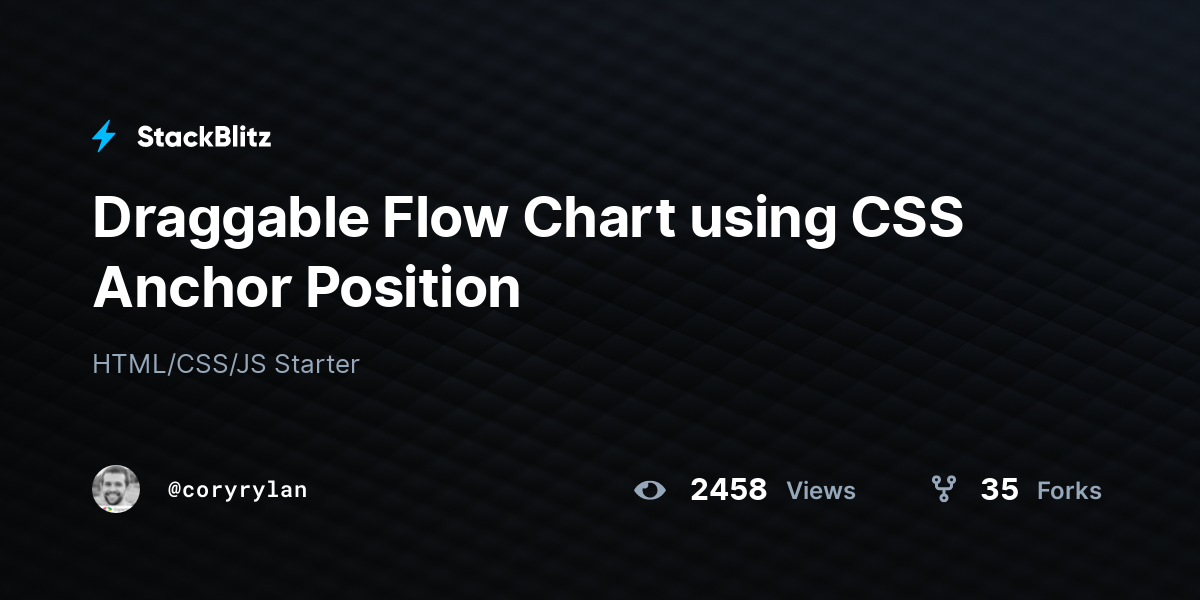Screen dimensions: 1200x600
Task: Click the fork icon beside 35 Forks
Action: [x=943, y=489]
